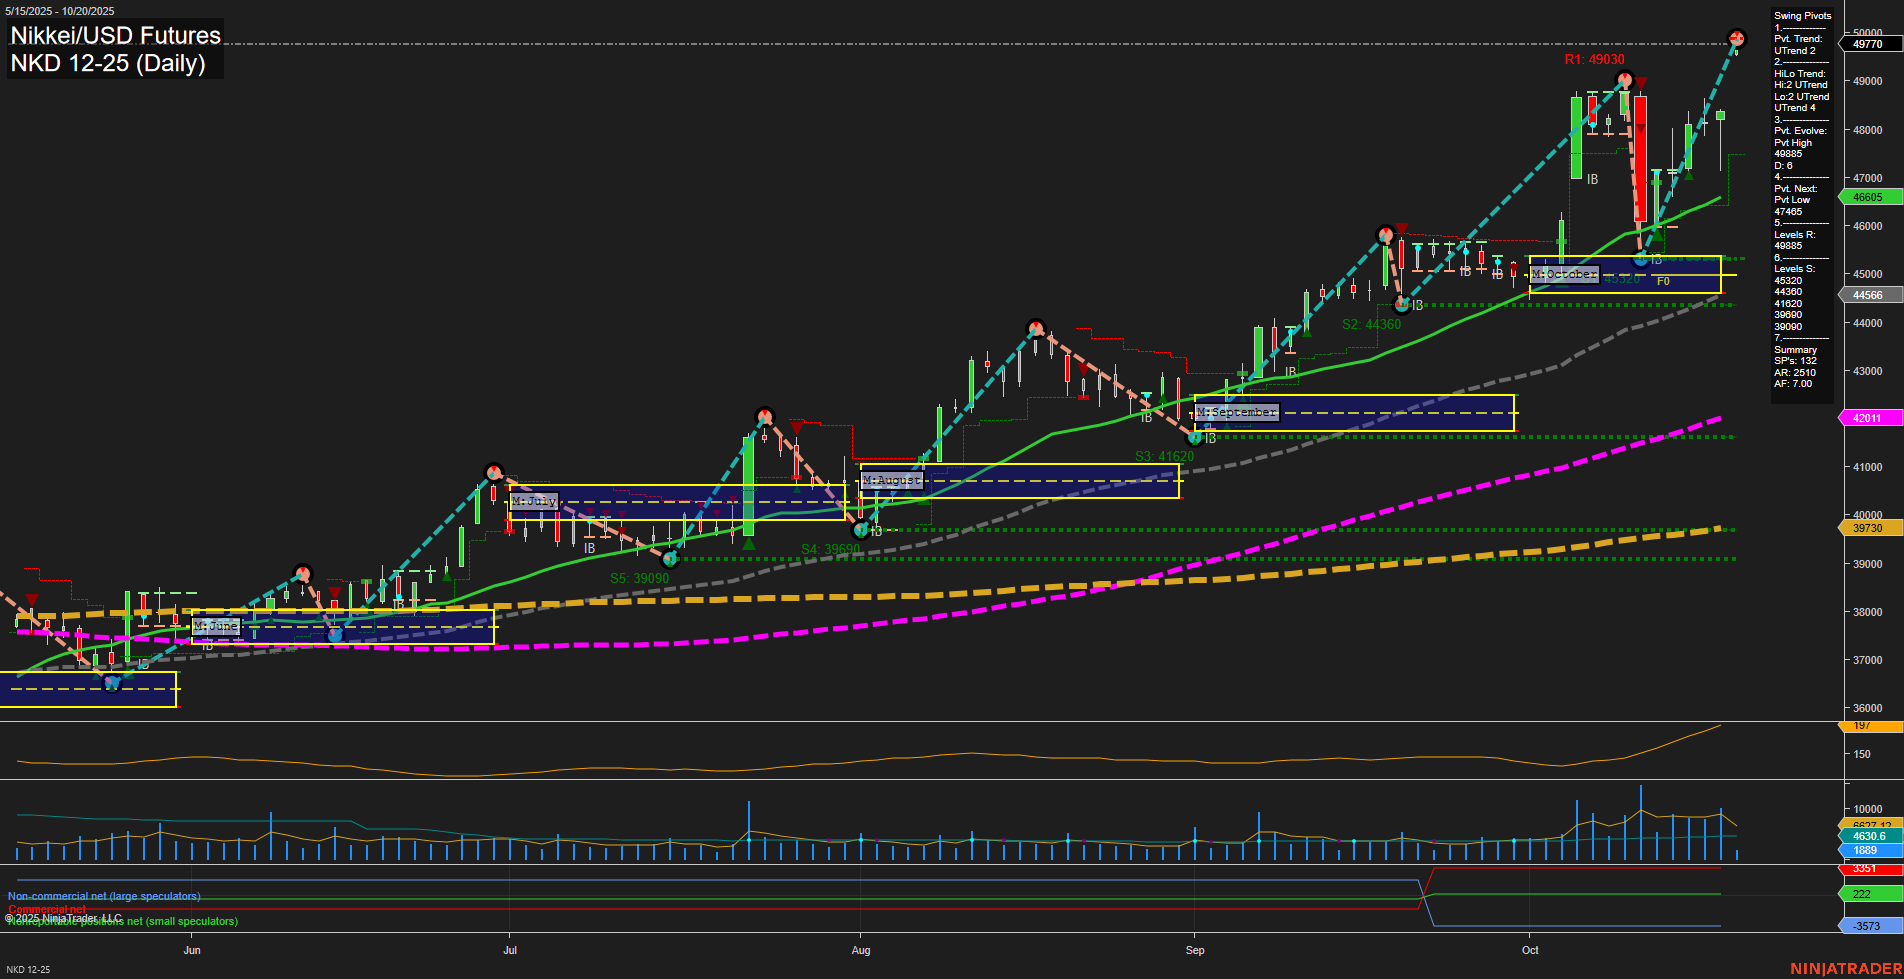
Task: Click the magenta 42011 axis tag
Action: pyautogui.click(x=1869, y=418)
